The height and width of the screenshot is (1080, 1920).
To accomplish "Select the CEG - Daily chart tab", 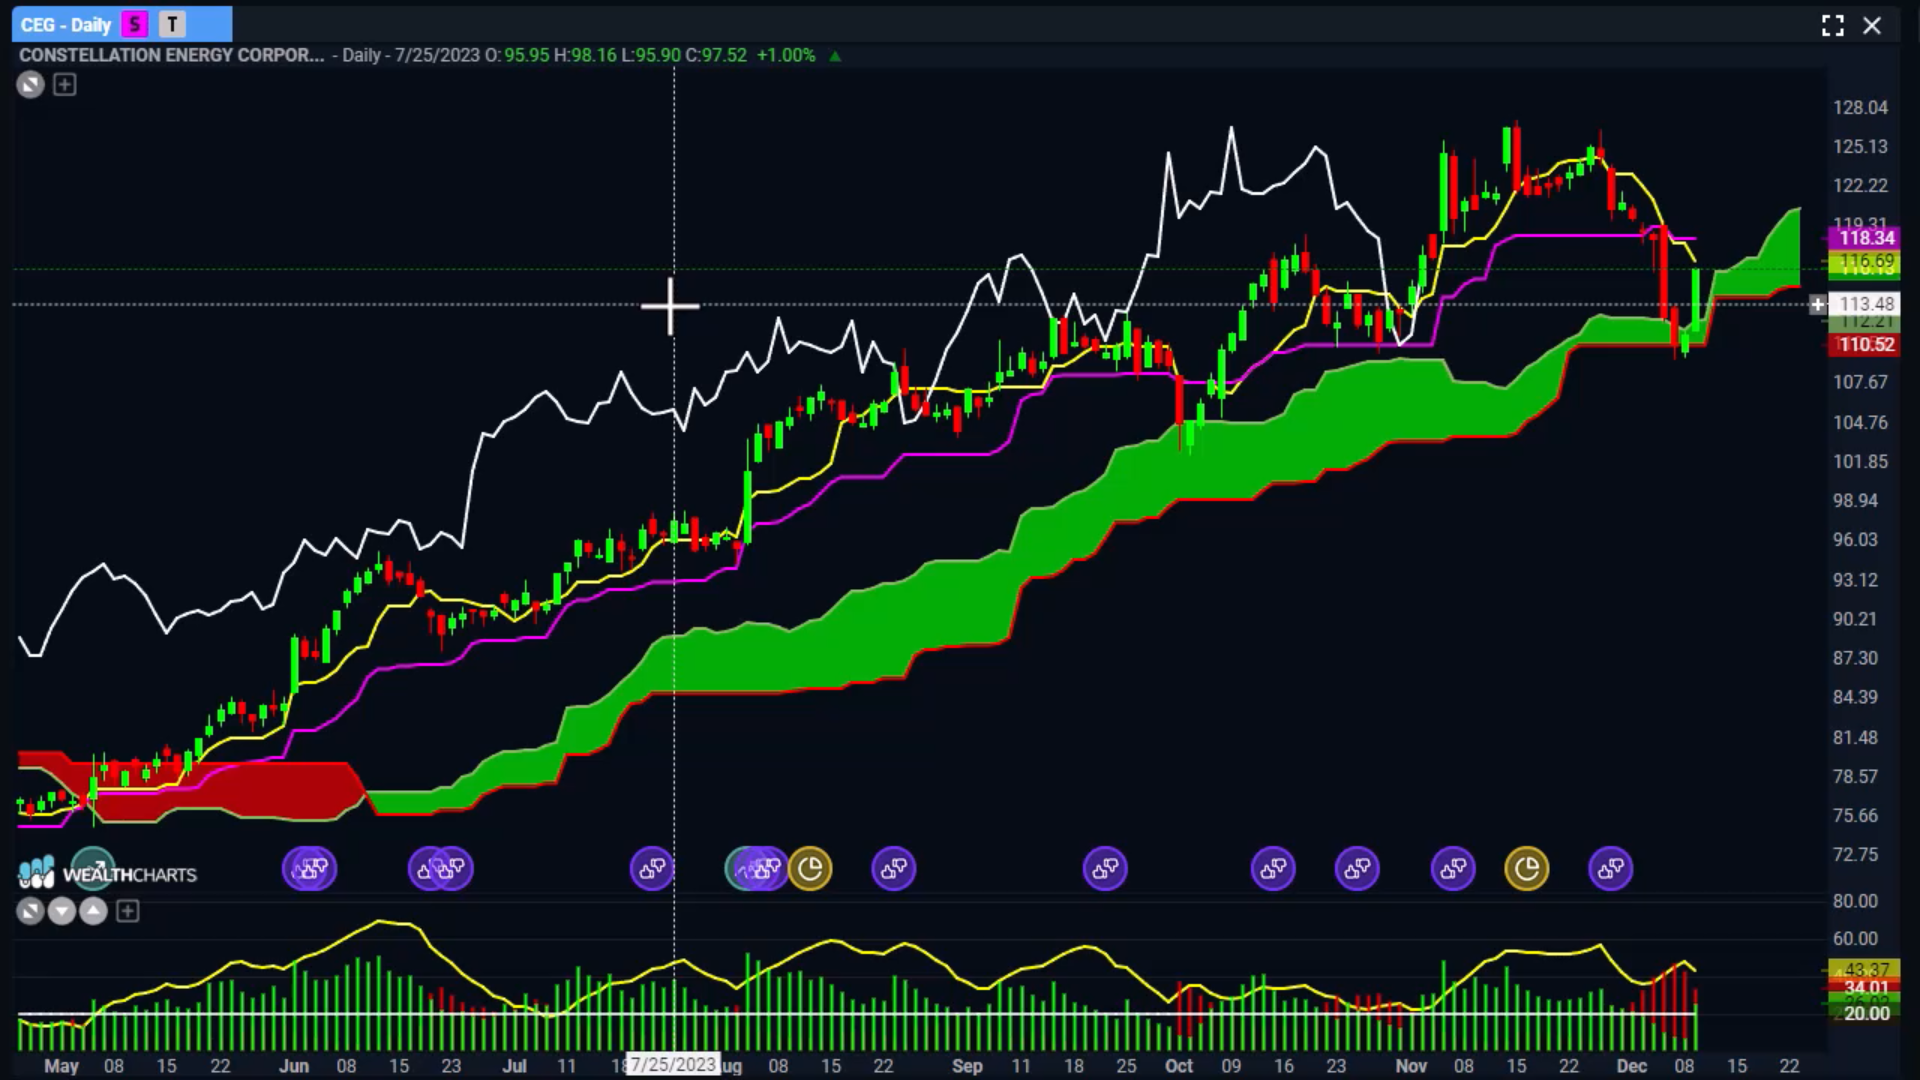I will [121, 24].
